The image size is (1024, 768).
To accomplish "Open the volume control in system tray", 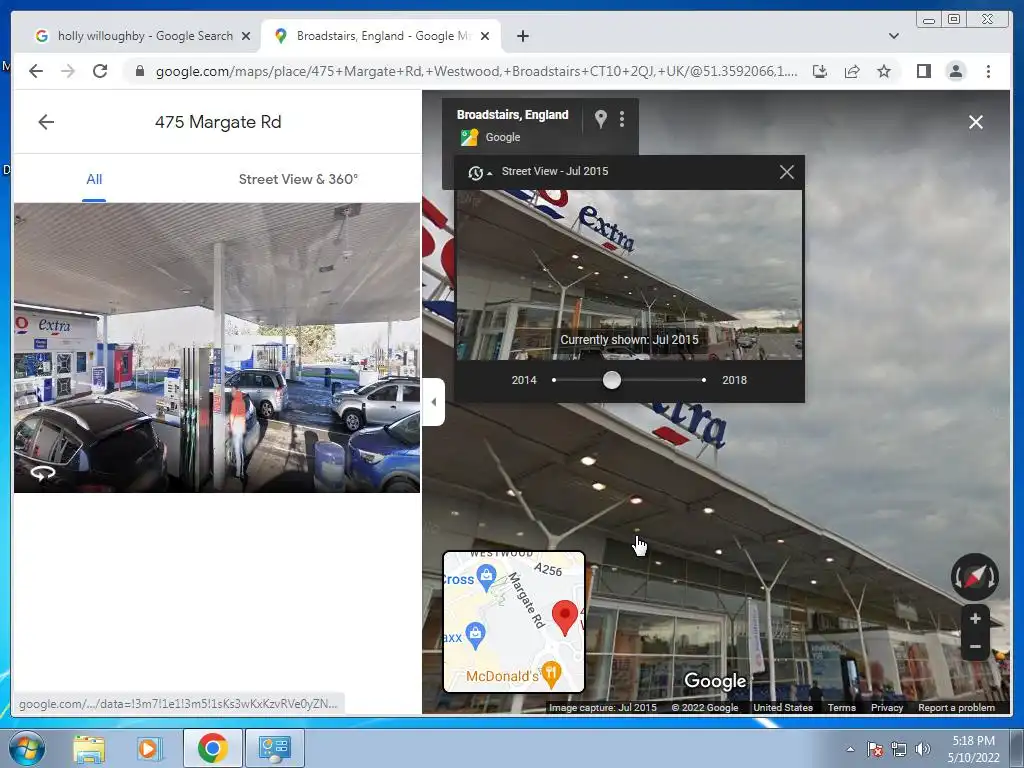I will pos(922,749).
